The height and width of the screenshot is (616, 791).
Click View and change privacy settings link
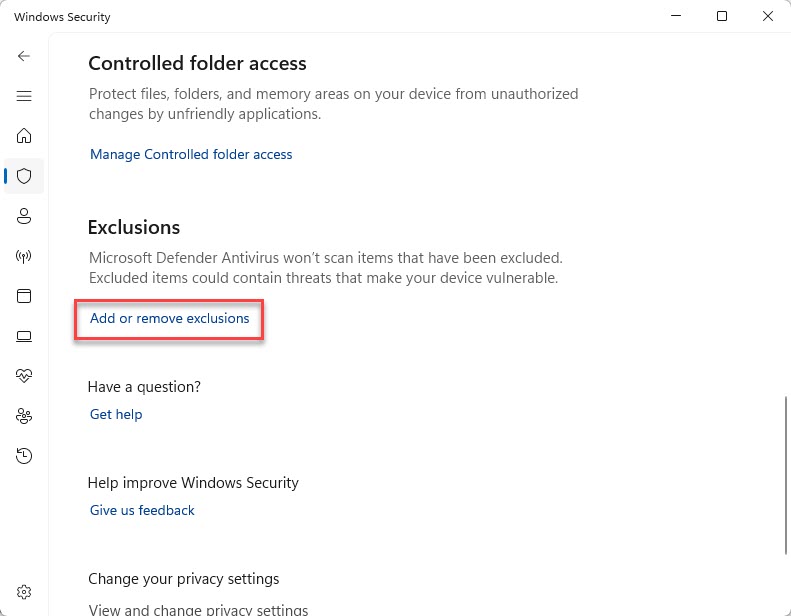198,609
